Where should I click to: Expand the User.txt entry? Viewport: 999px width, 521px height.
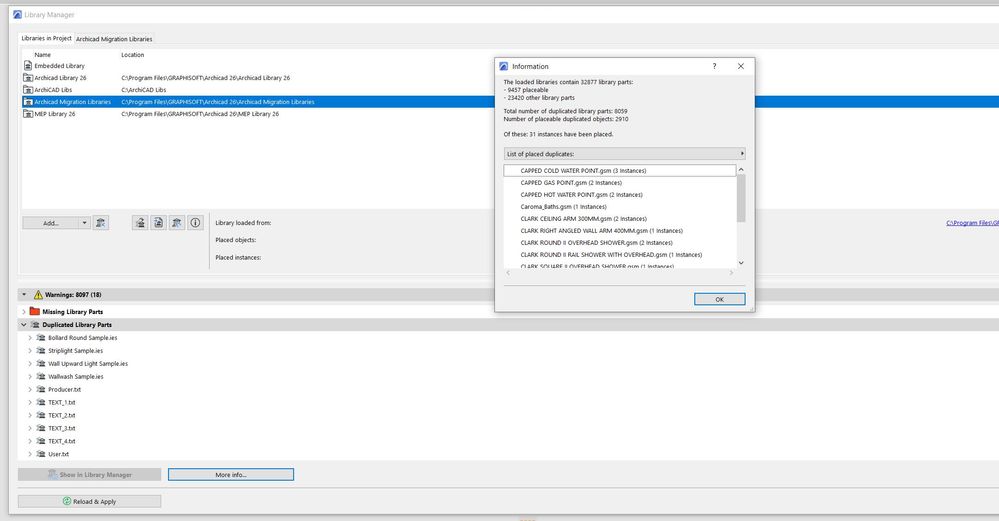pos(30,454)
